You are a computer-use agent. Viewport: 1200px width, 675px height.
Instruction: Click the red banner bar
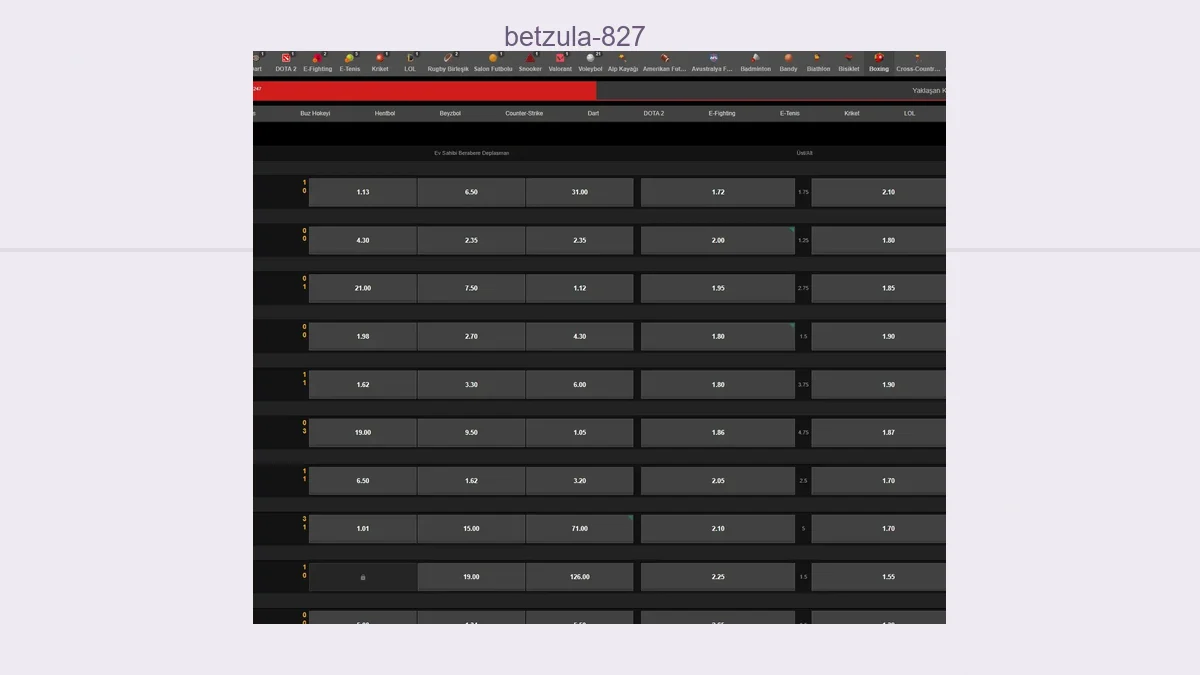coord(425,91)
